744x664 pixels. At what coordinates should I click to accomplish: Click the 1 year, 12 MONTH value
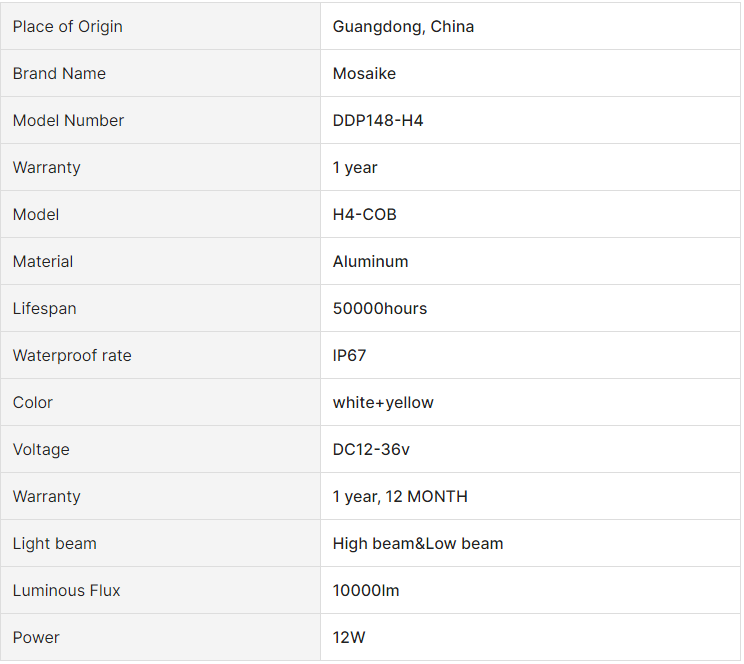400,496
